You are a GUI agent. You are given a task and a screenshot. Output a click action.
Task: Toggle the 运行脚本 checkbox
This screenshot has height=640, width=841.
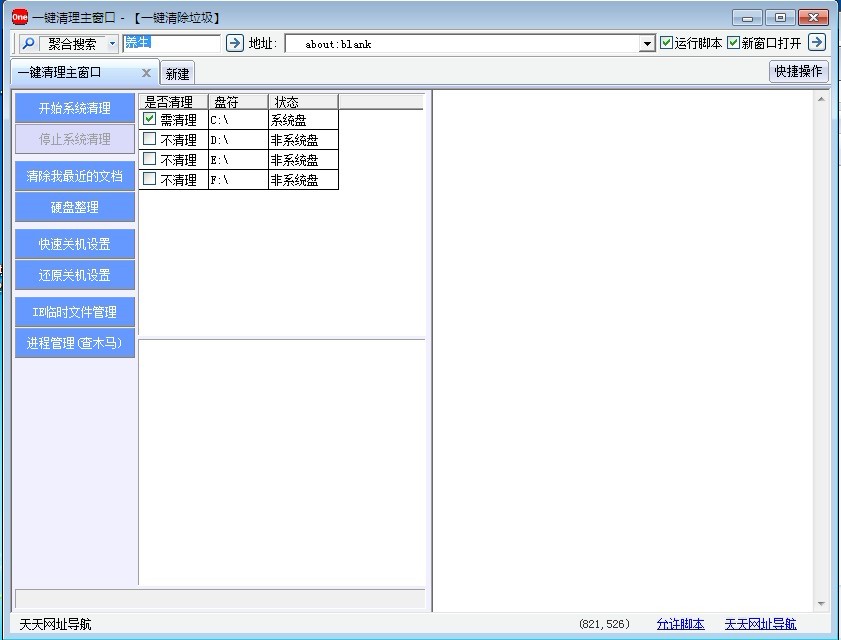click(667, 43)
